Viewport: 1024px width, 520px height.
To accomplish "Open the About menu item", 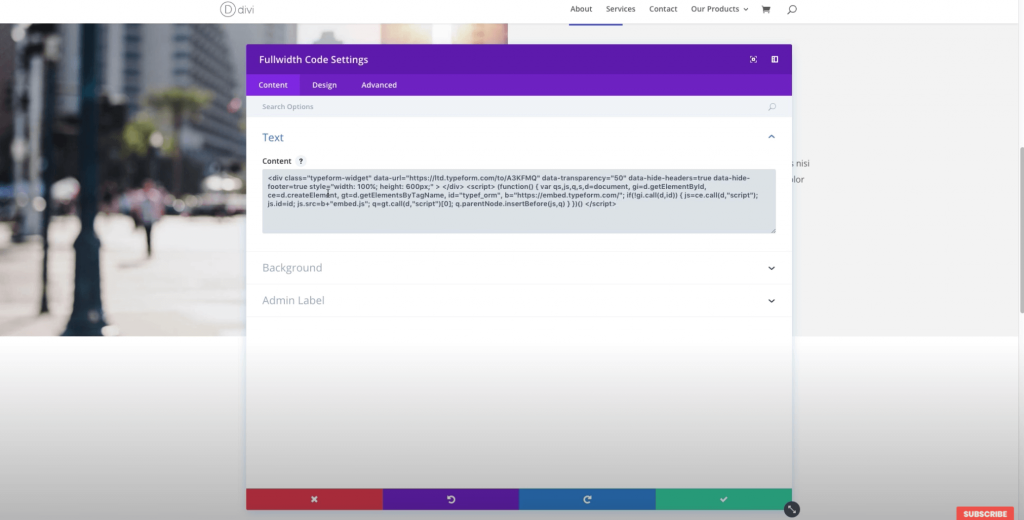I will pyautogui.click(x=581, y=9).
